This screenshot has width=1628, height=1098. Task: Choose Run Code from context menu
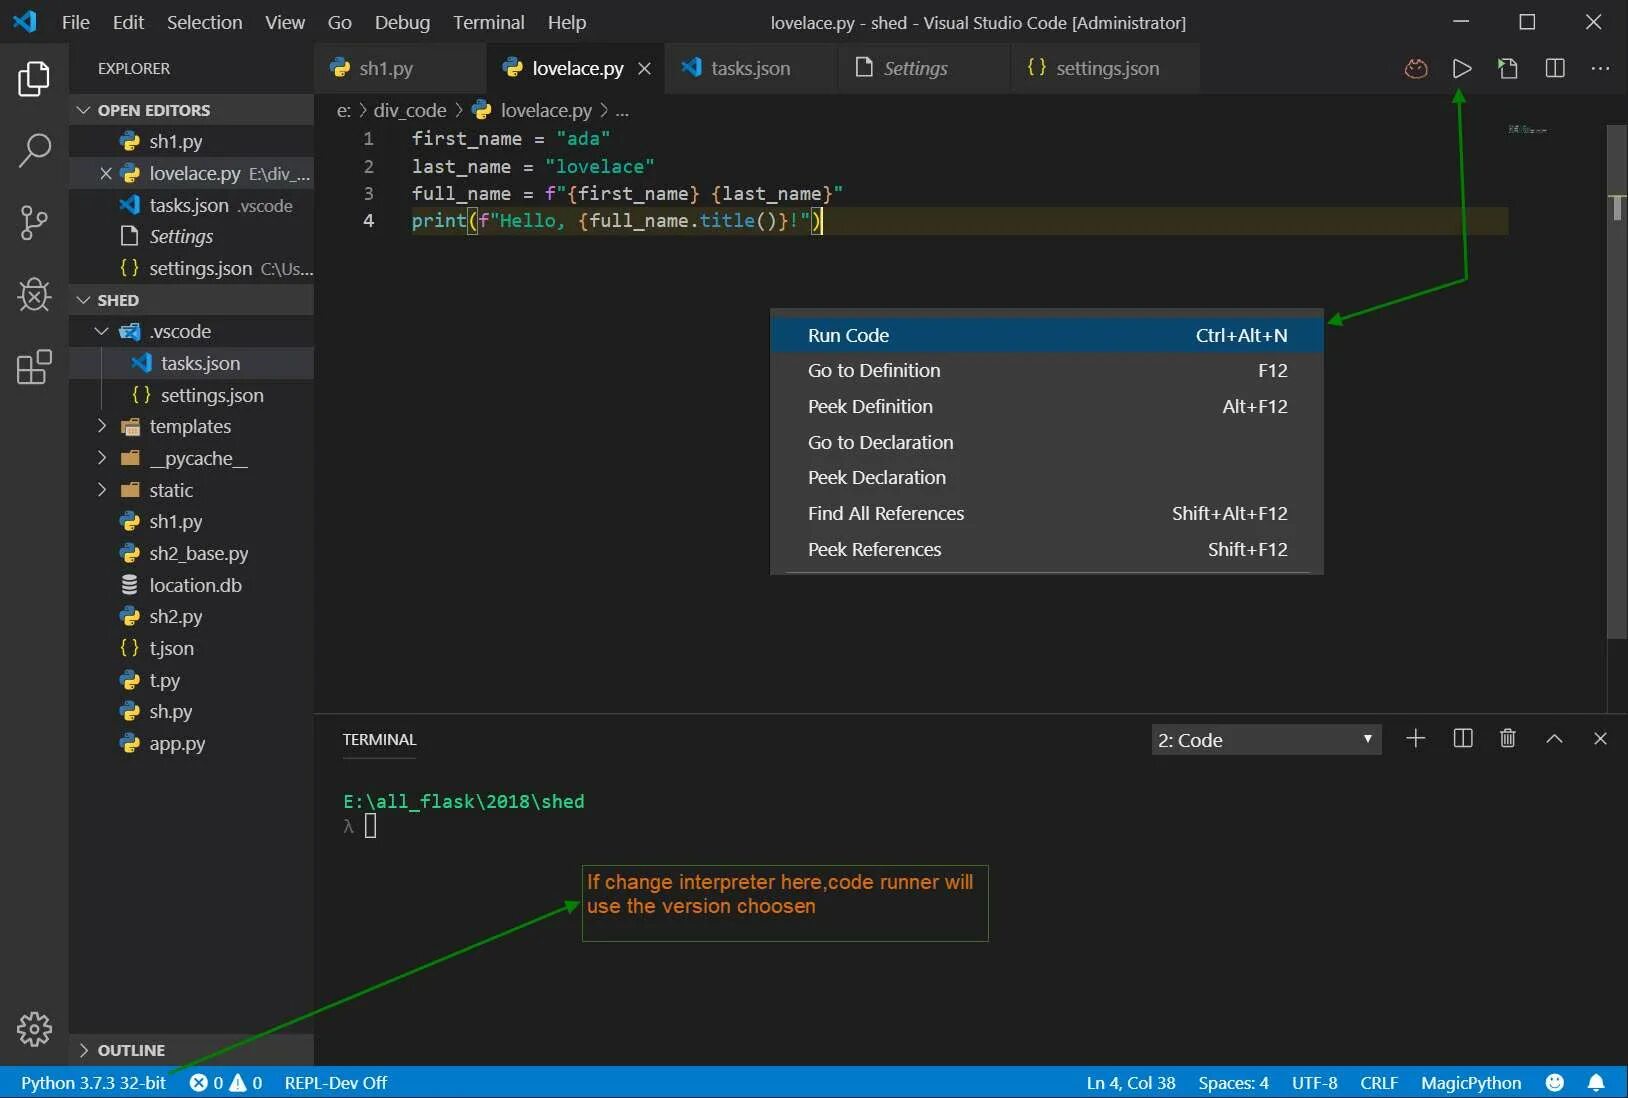1047,335
